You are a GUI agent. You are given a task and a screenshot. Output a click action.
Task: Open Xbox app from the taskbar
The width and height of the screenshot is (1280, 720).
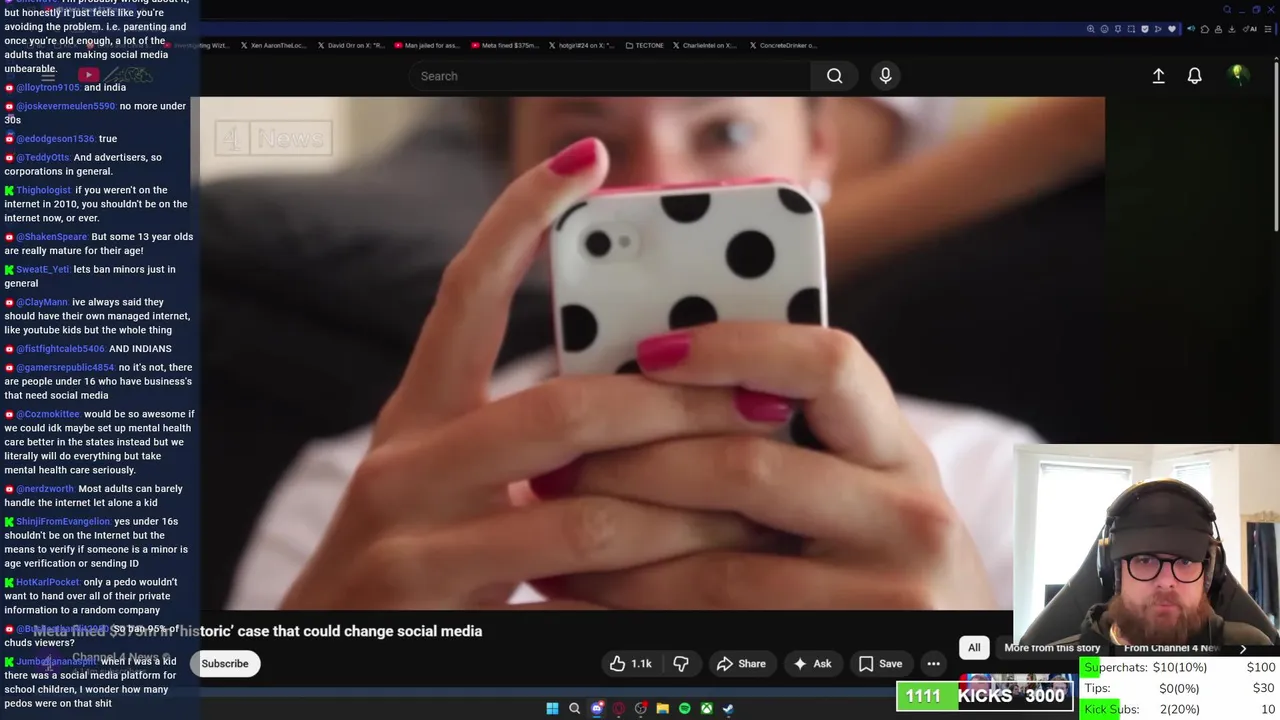(706, 708)
